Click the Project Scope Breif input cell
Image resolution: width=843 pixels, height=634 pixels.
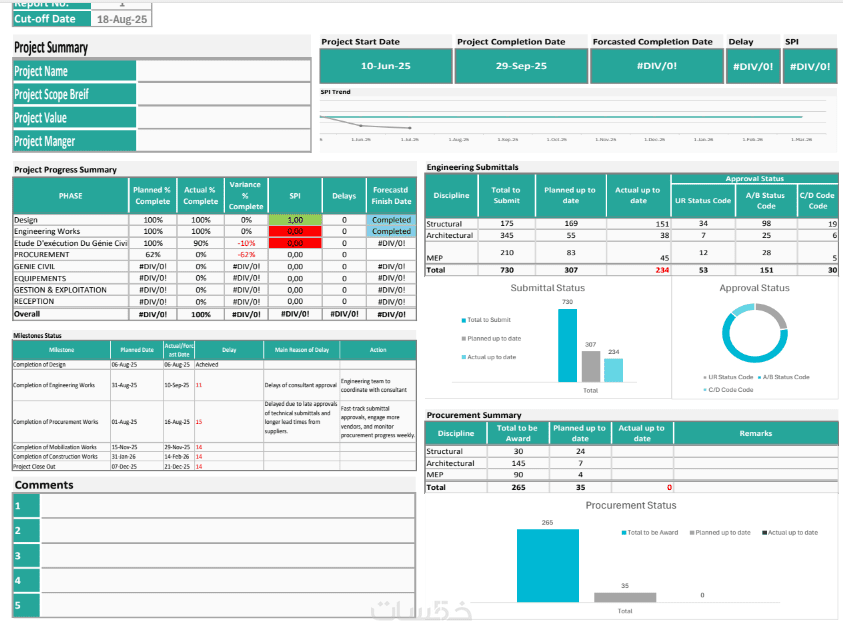click(x=224, y=94)
